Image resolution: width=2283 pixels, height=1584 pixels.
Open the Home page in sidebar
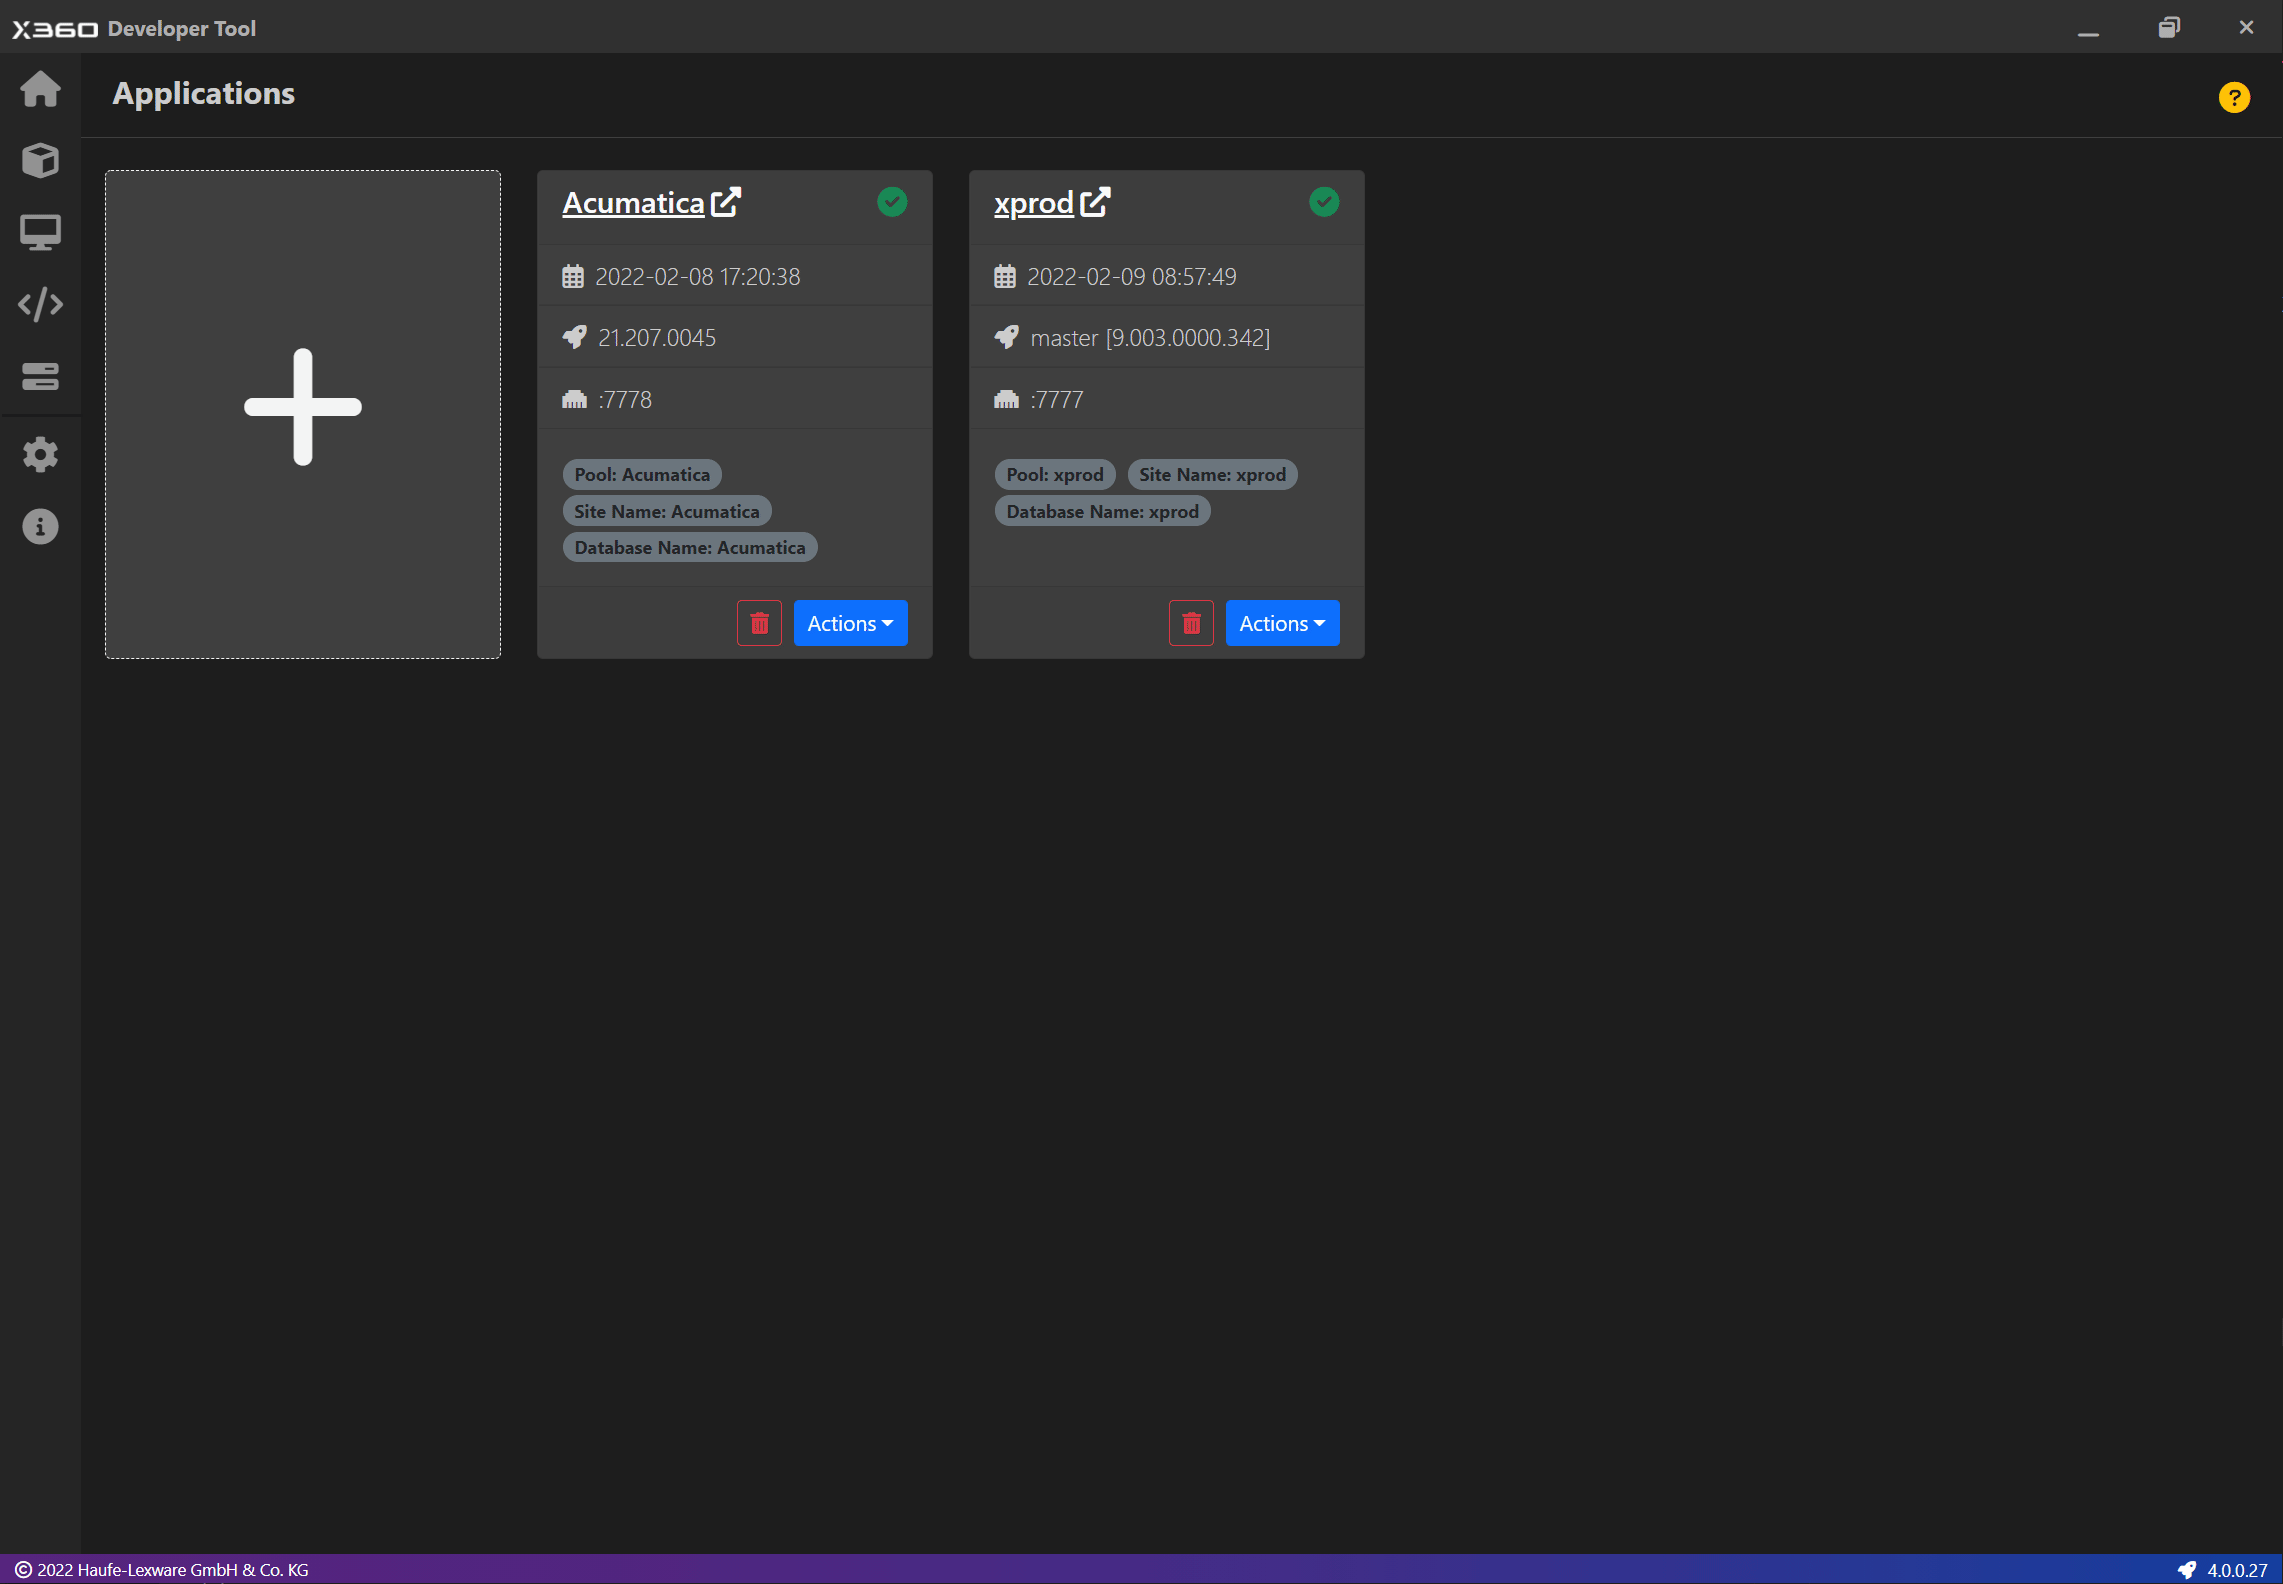pos(40,89)
